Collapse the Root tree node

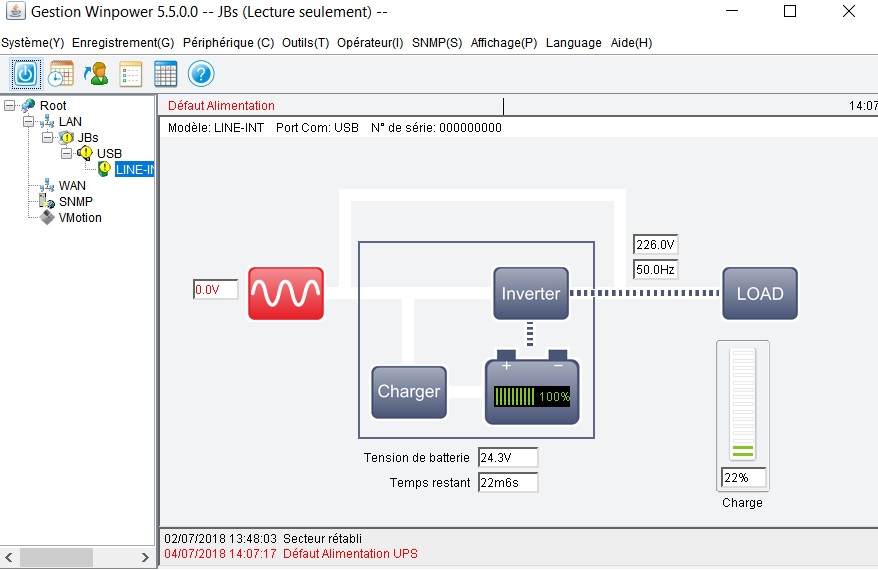tap(10, 105)
